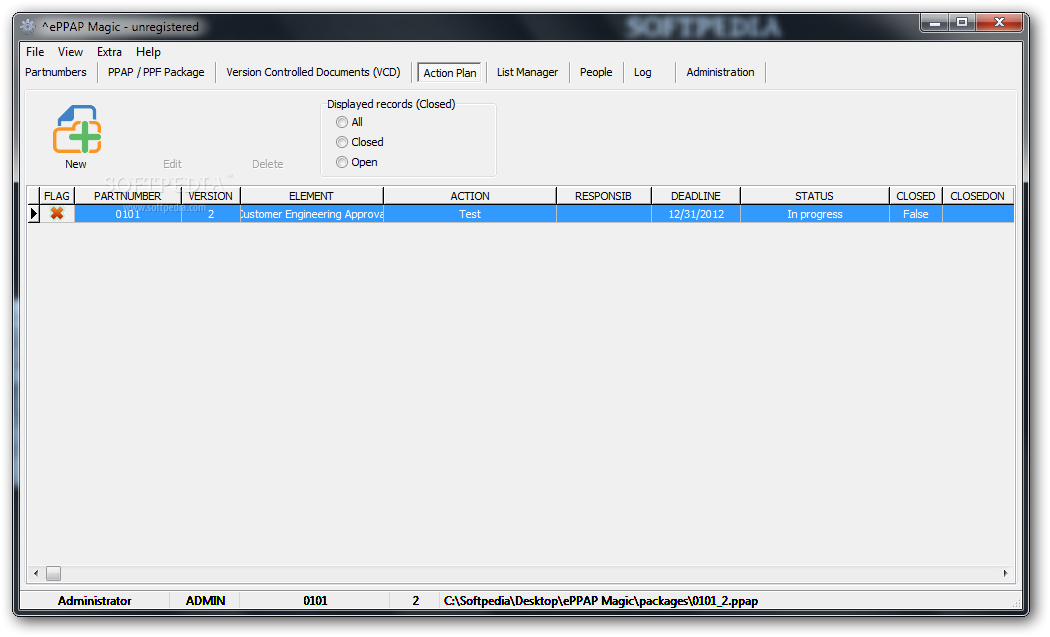Open the Help menu

(x=148, y=52)
